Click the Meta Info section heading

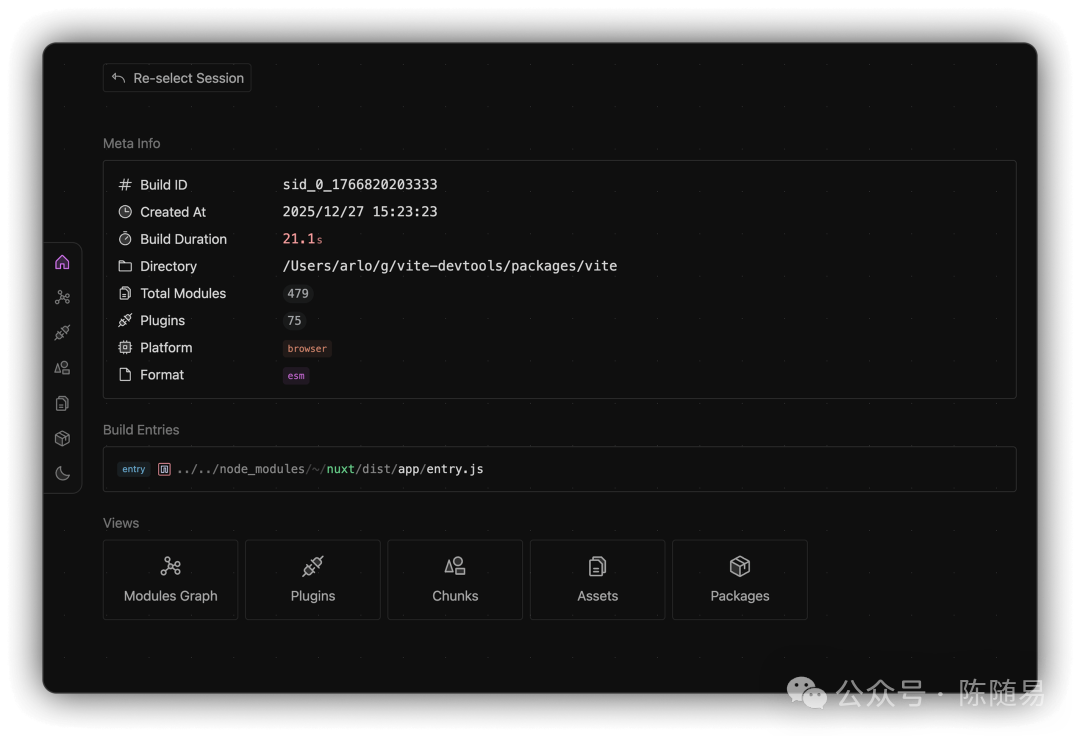point(132,143)
